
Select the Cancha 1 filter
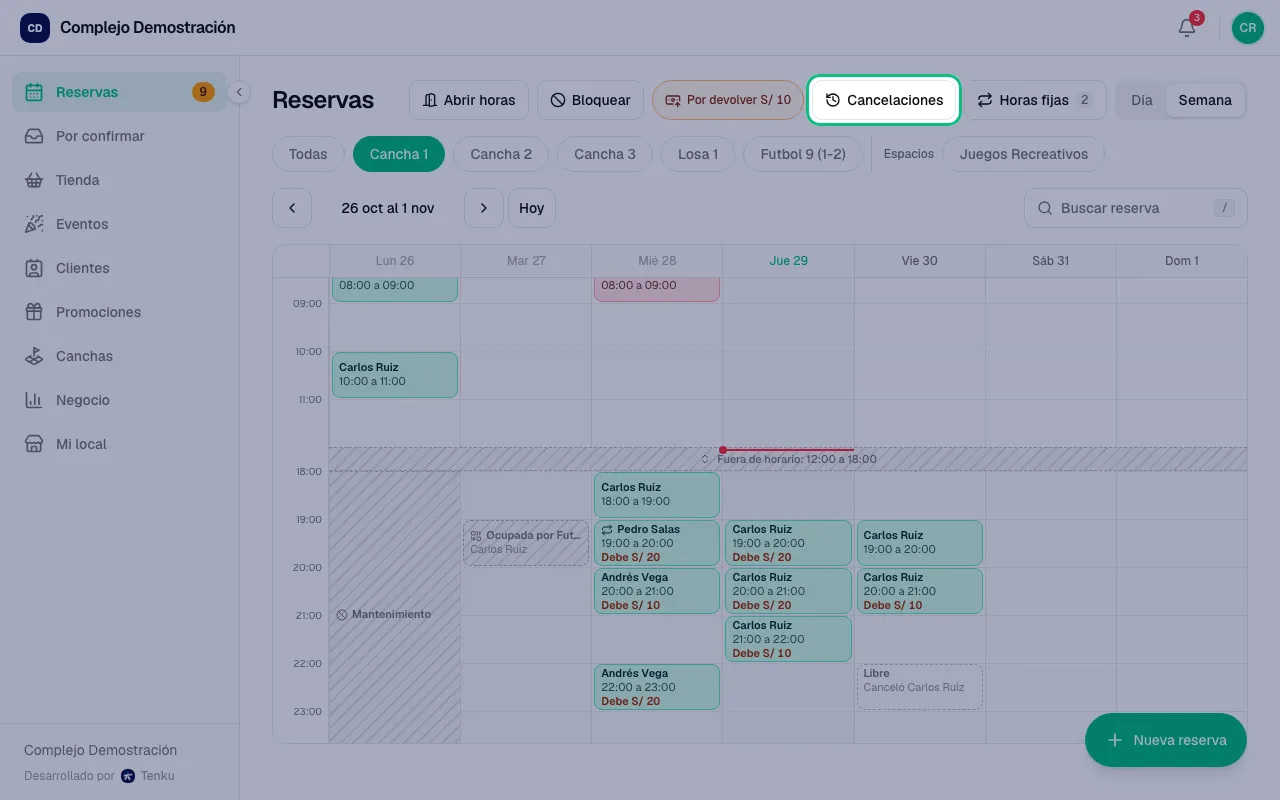click(399, 154)
